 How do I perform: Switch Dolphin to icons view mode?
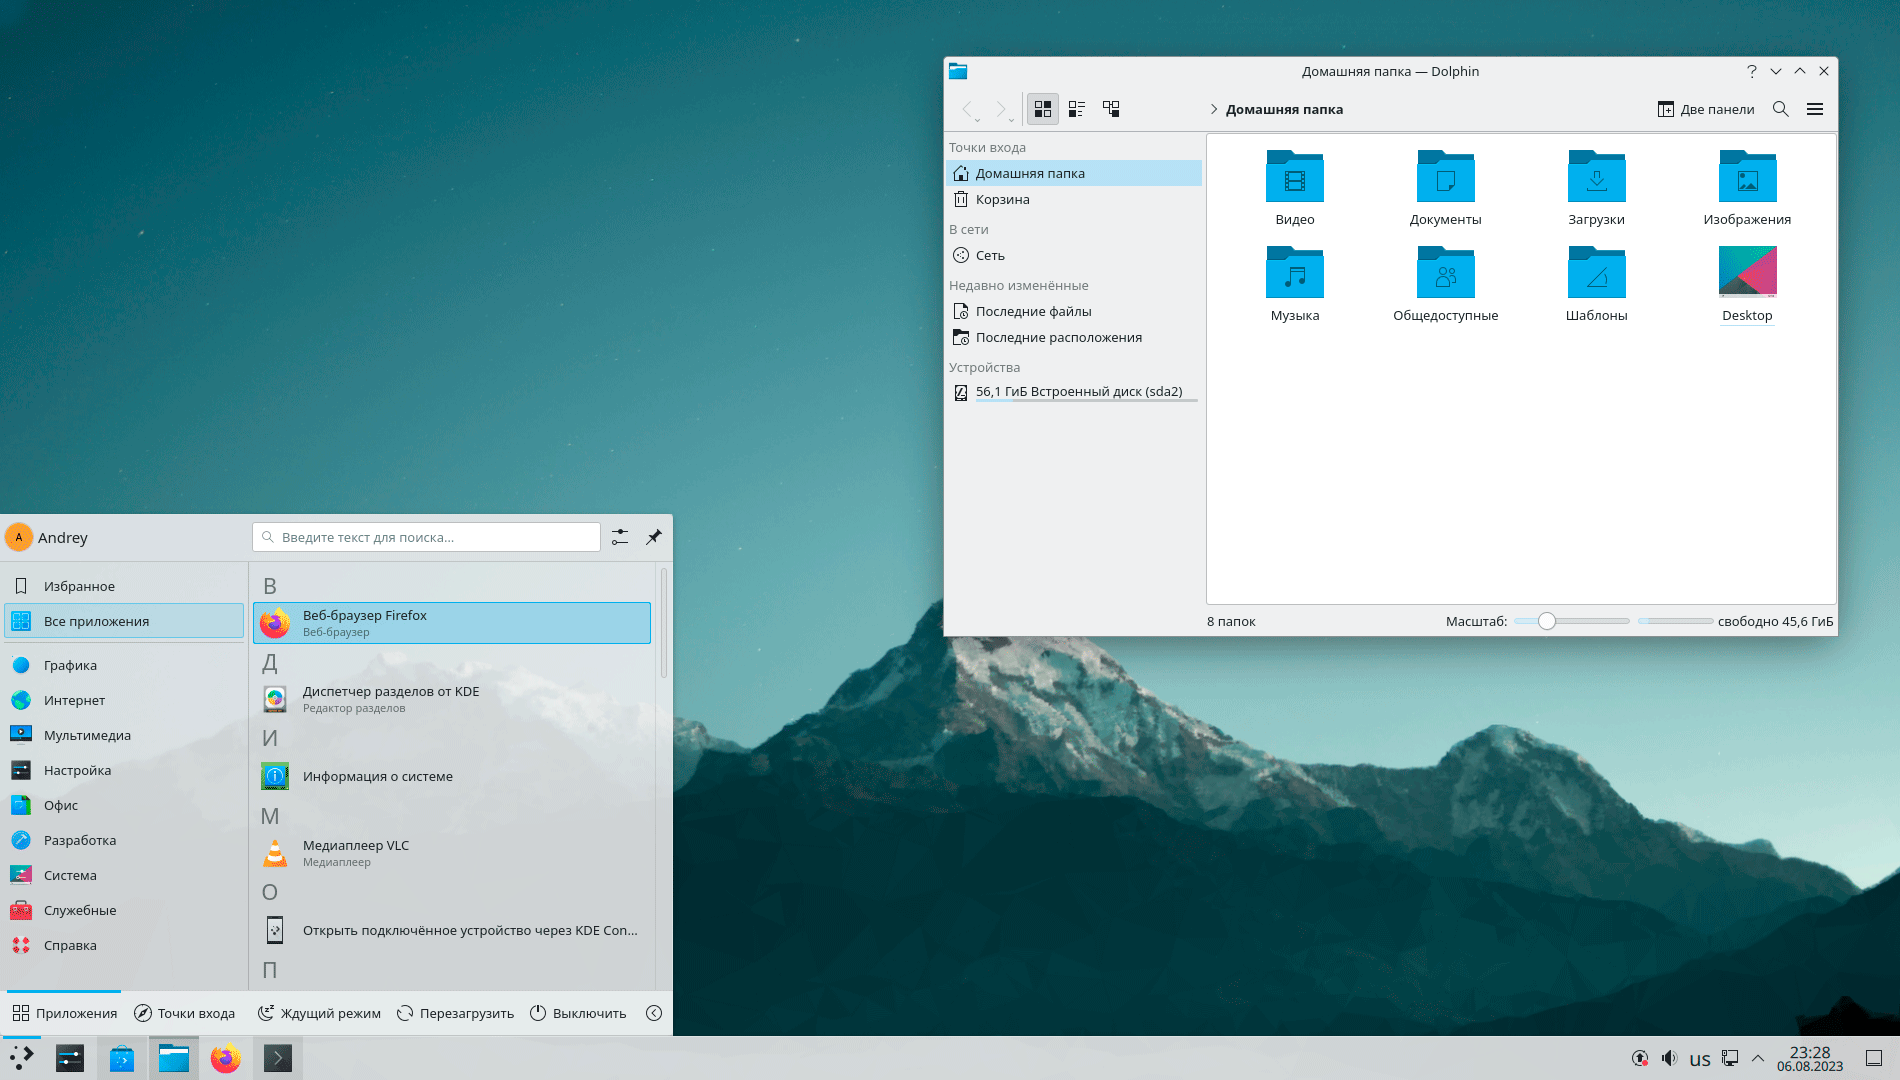(1043, 109)
